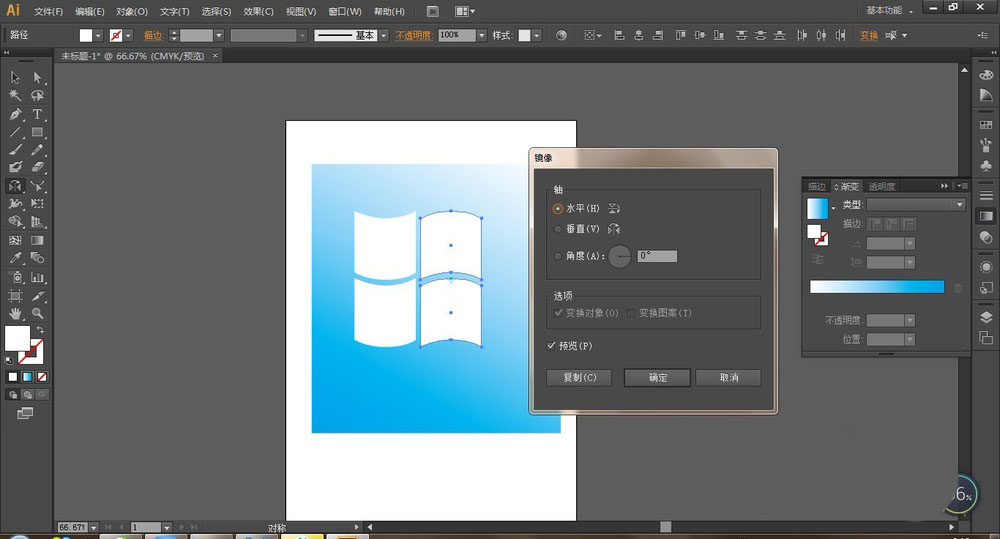Image resolution: width=1000 pixels, height=539 pixels.
Task: Open the Layers panel icon in right dock
Action: [986, 317]
